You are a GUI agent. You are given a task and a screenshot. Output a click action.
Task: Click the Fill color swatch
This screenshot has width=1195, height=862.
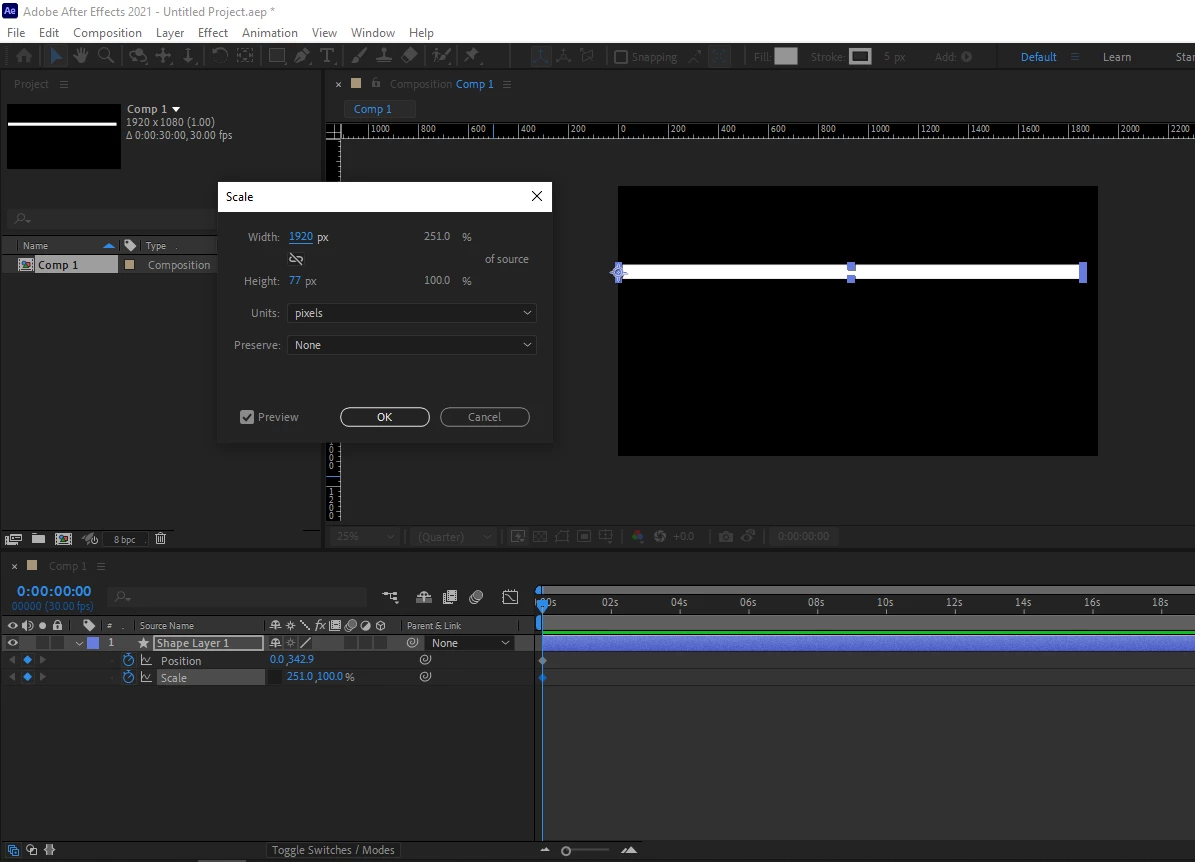pos(786,56)
